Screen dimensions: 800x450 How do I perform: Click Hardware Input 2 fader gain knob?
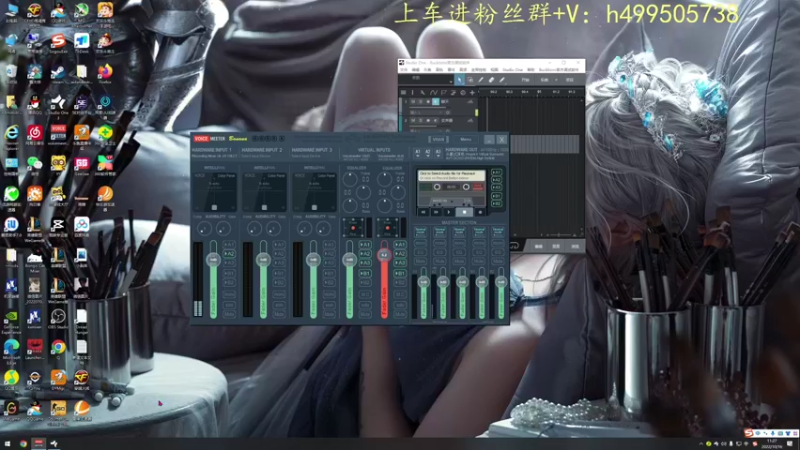point(263,260)
